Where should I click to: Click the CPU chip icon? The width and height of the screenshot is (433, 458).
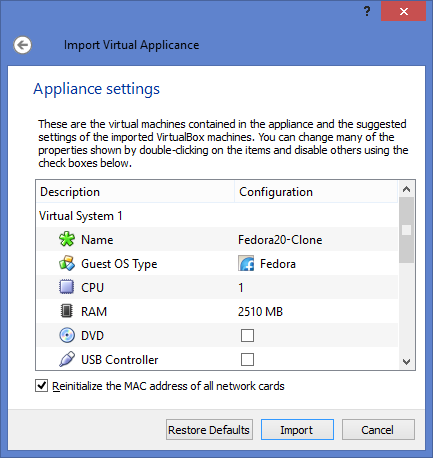point(67,287)
